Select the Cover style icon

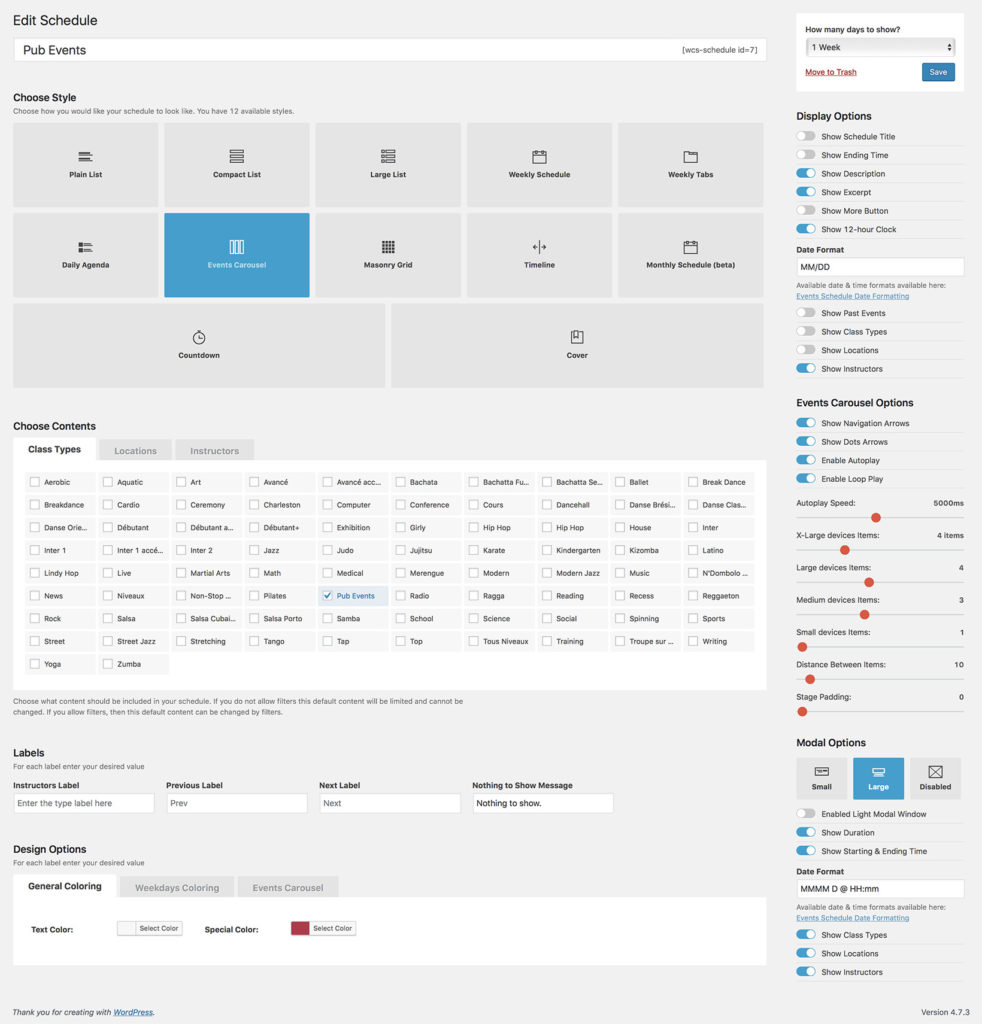tap(577, 337)
